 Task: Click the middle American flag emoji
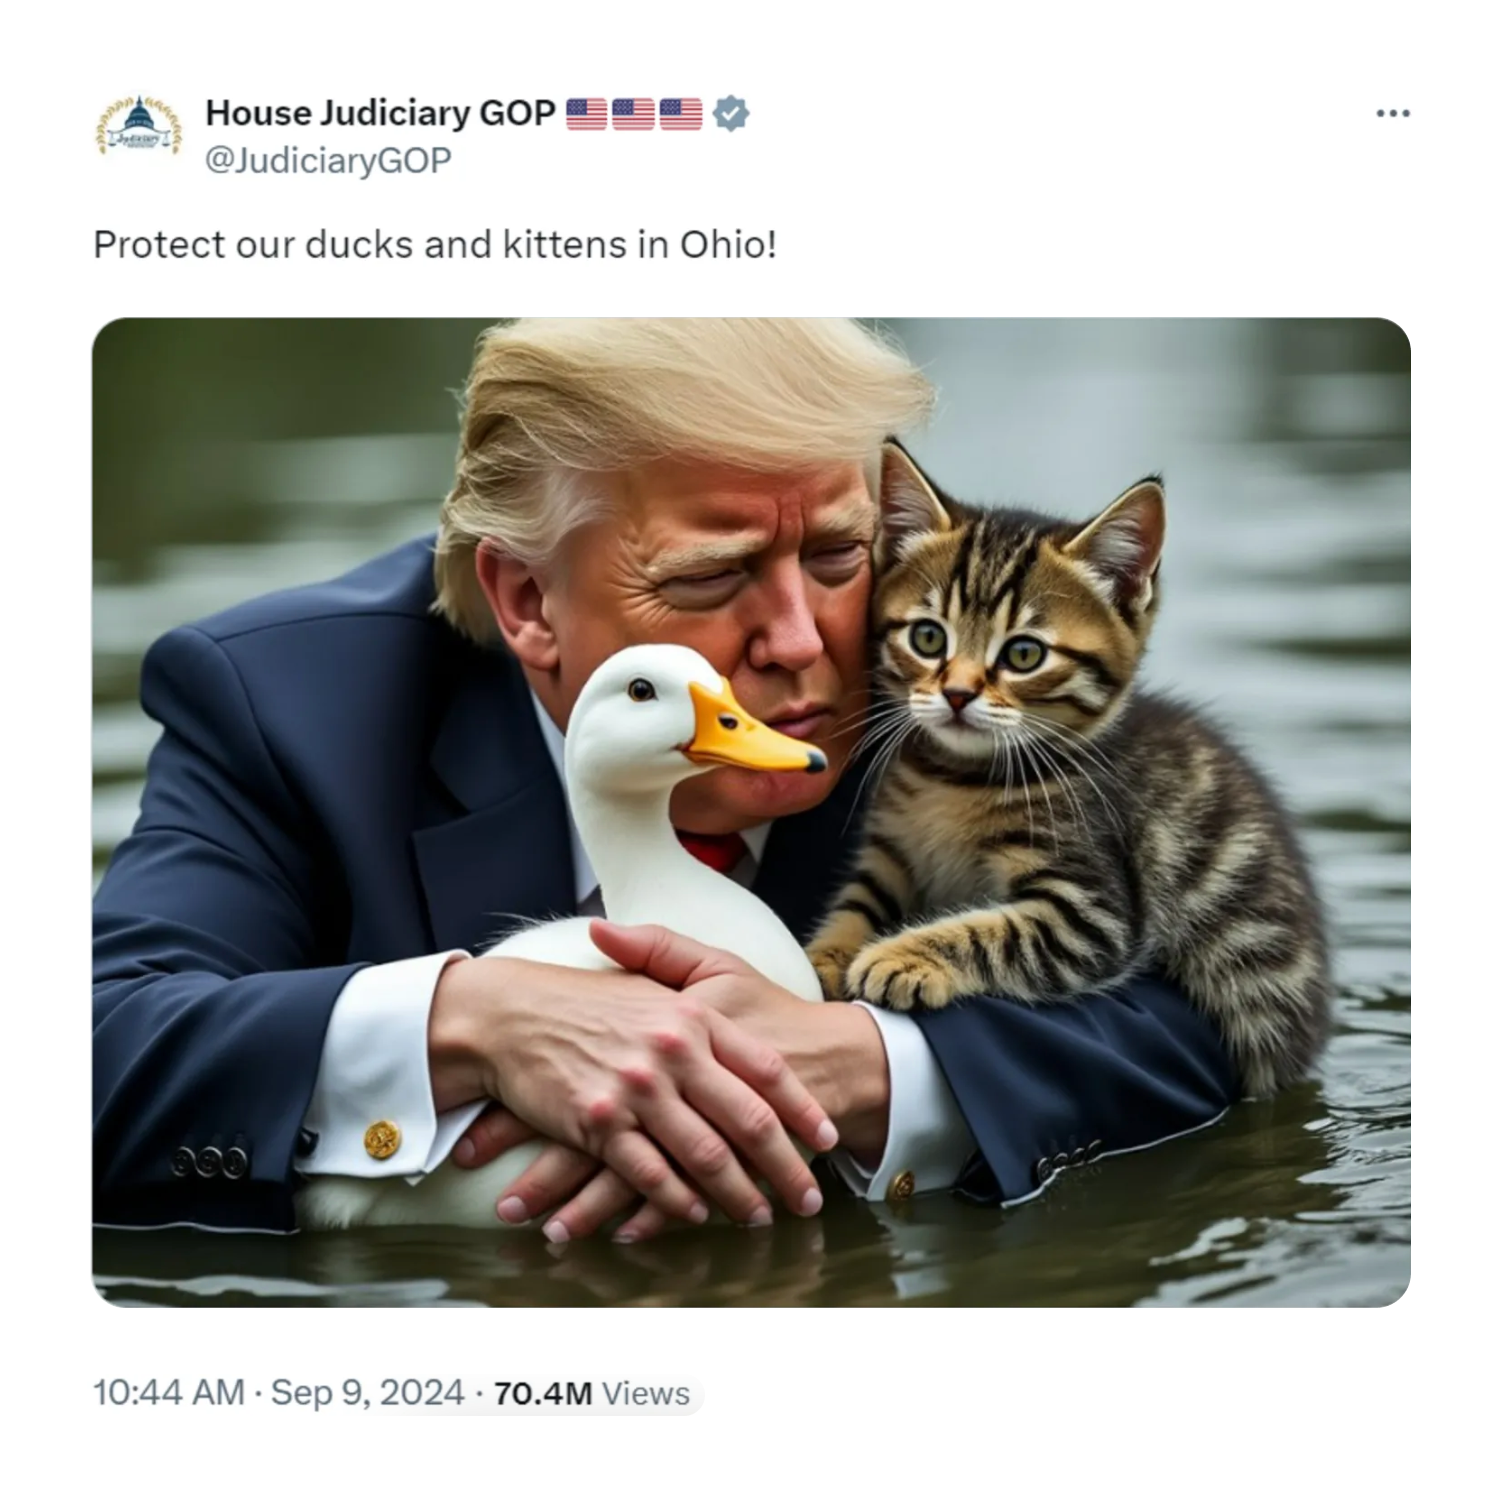(633, 114)
